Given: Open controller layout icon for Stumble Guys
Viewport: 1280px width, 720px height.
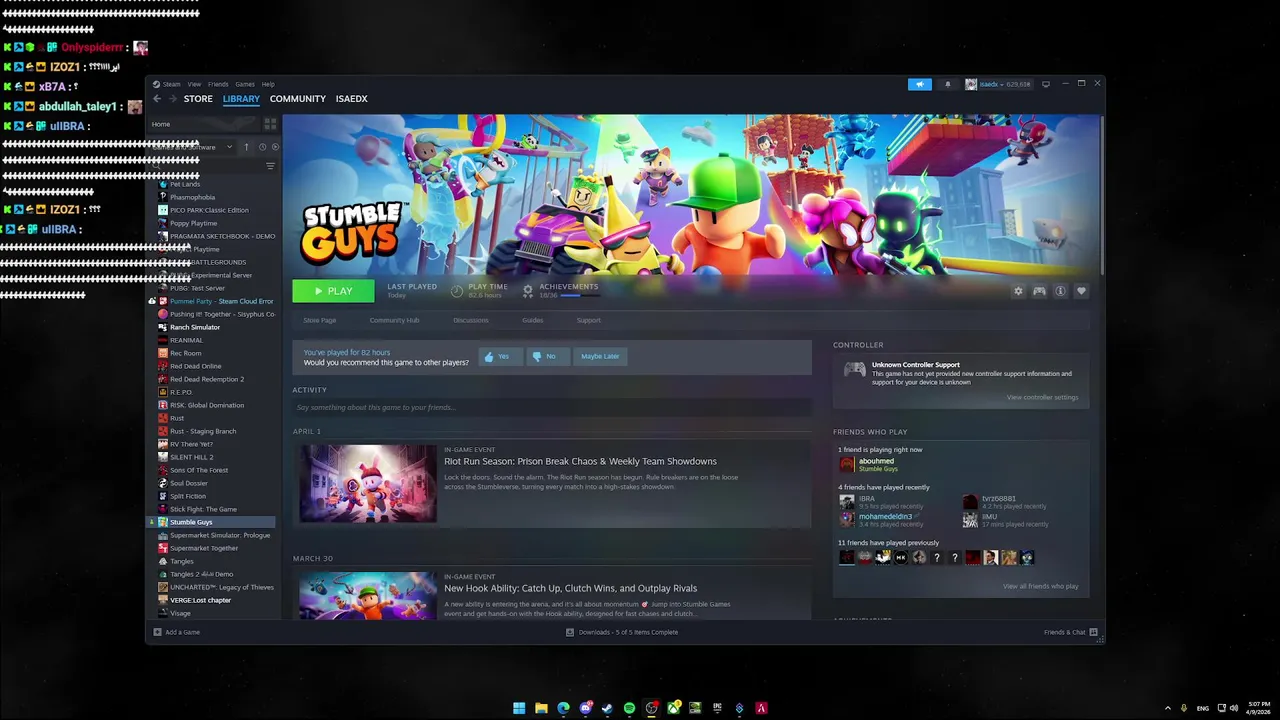Looking at the screenshot, I should point(1039,291).
